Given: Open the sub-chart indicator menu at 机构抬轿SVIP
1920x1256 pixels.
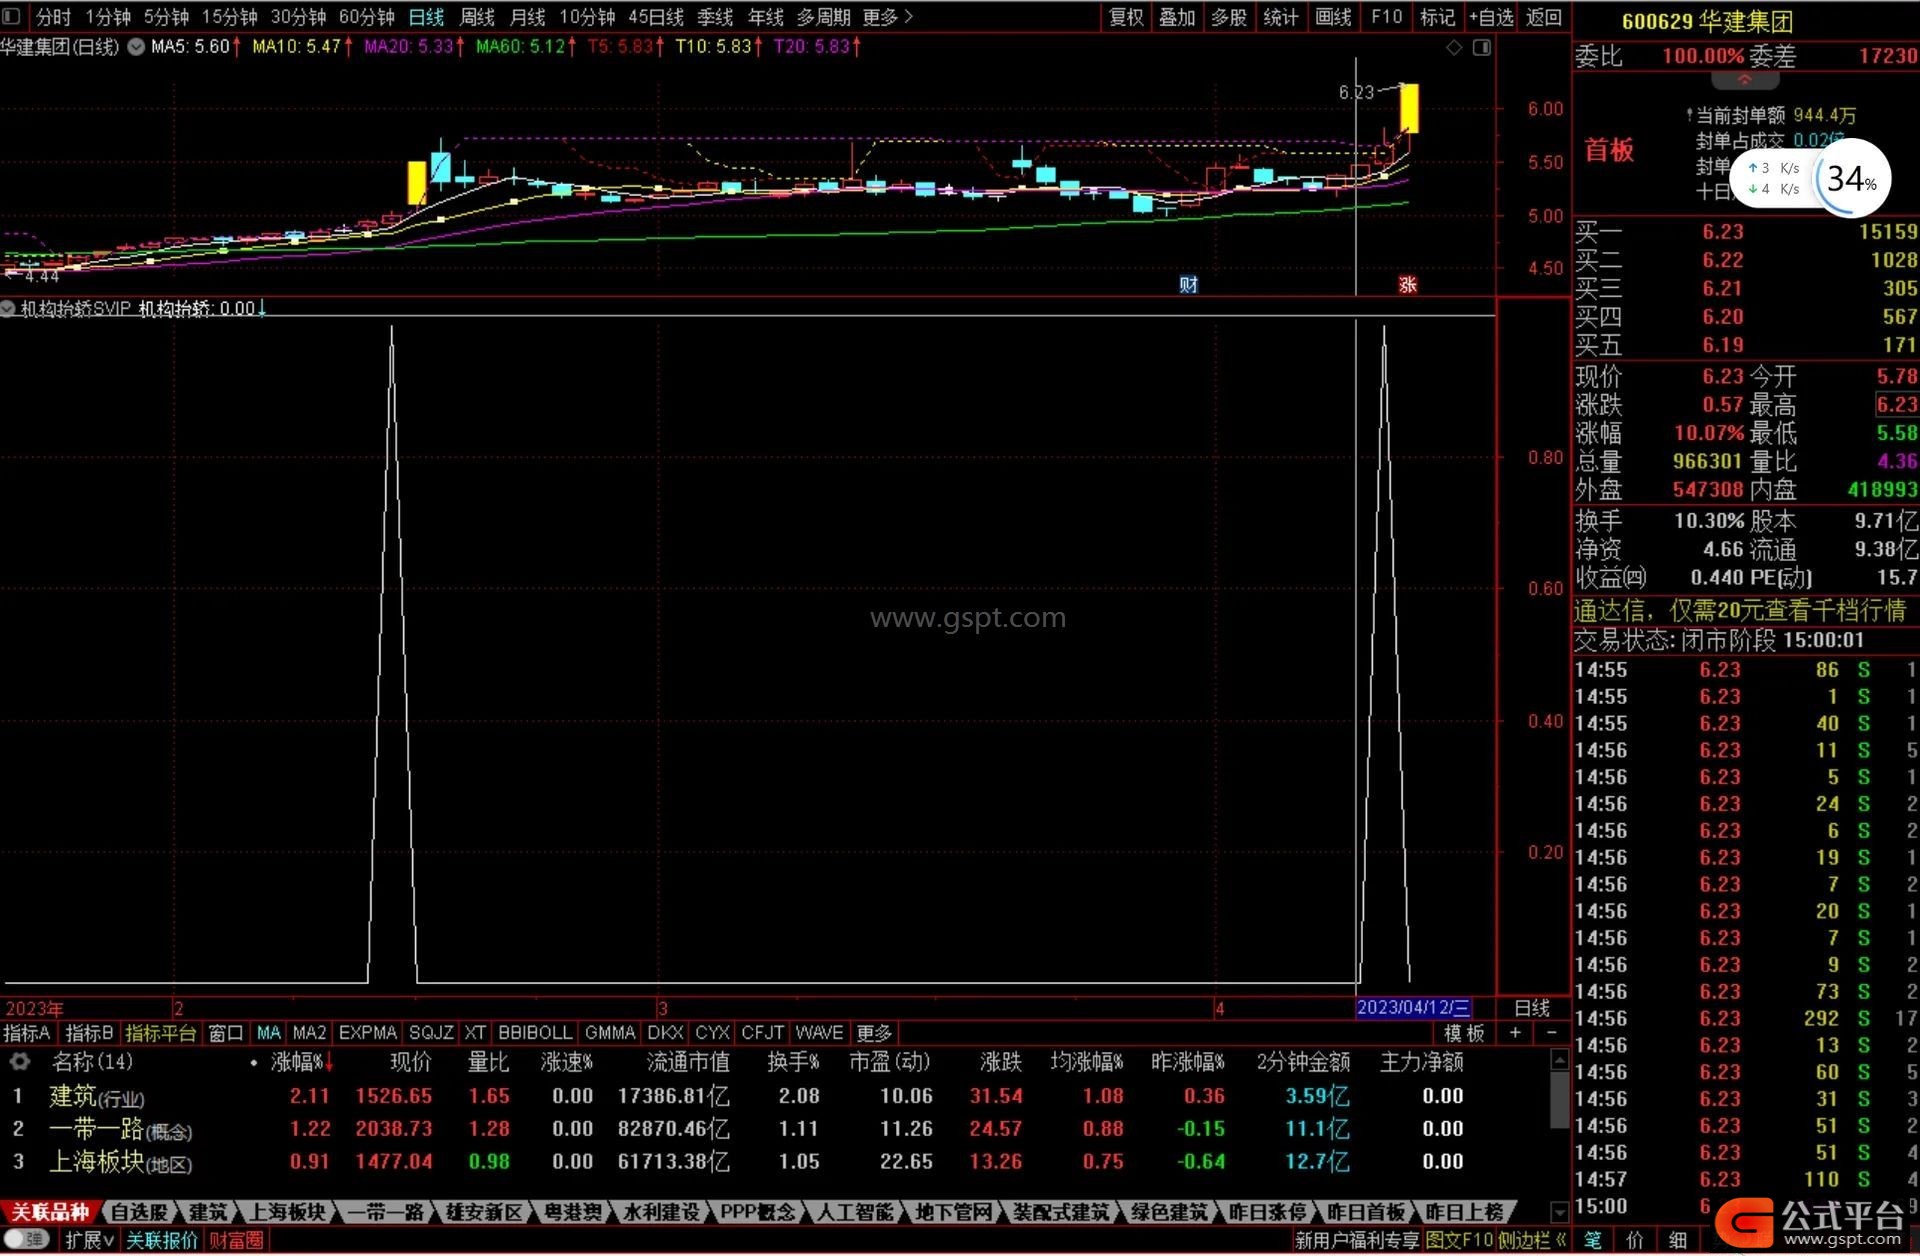Looking at the screenshot, I should click(9, 309).
